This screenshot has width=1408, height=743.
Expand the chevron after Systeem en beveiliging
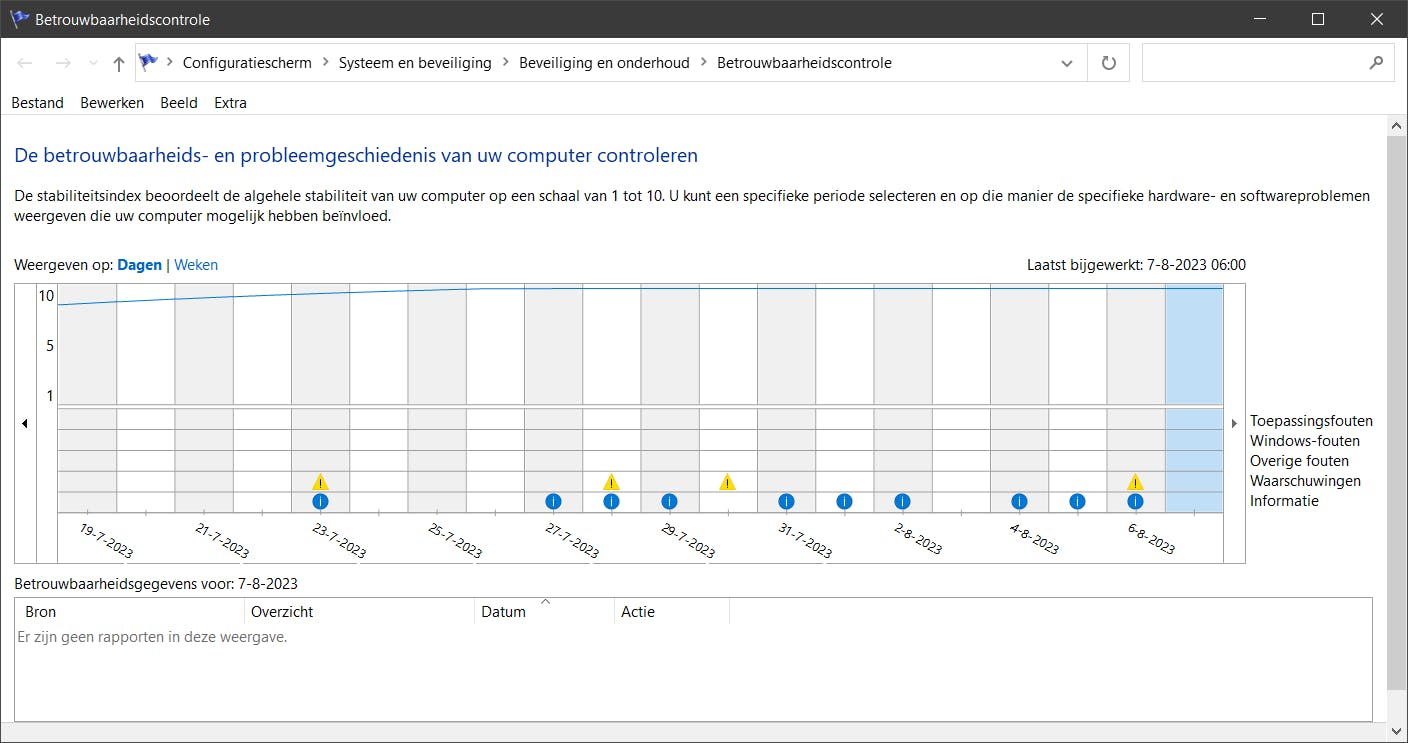coord(506,63)
